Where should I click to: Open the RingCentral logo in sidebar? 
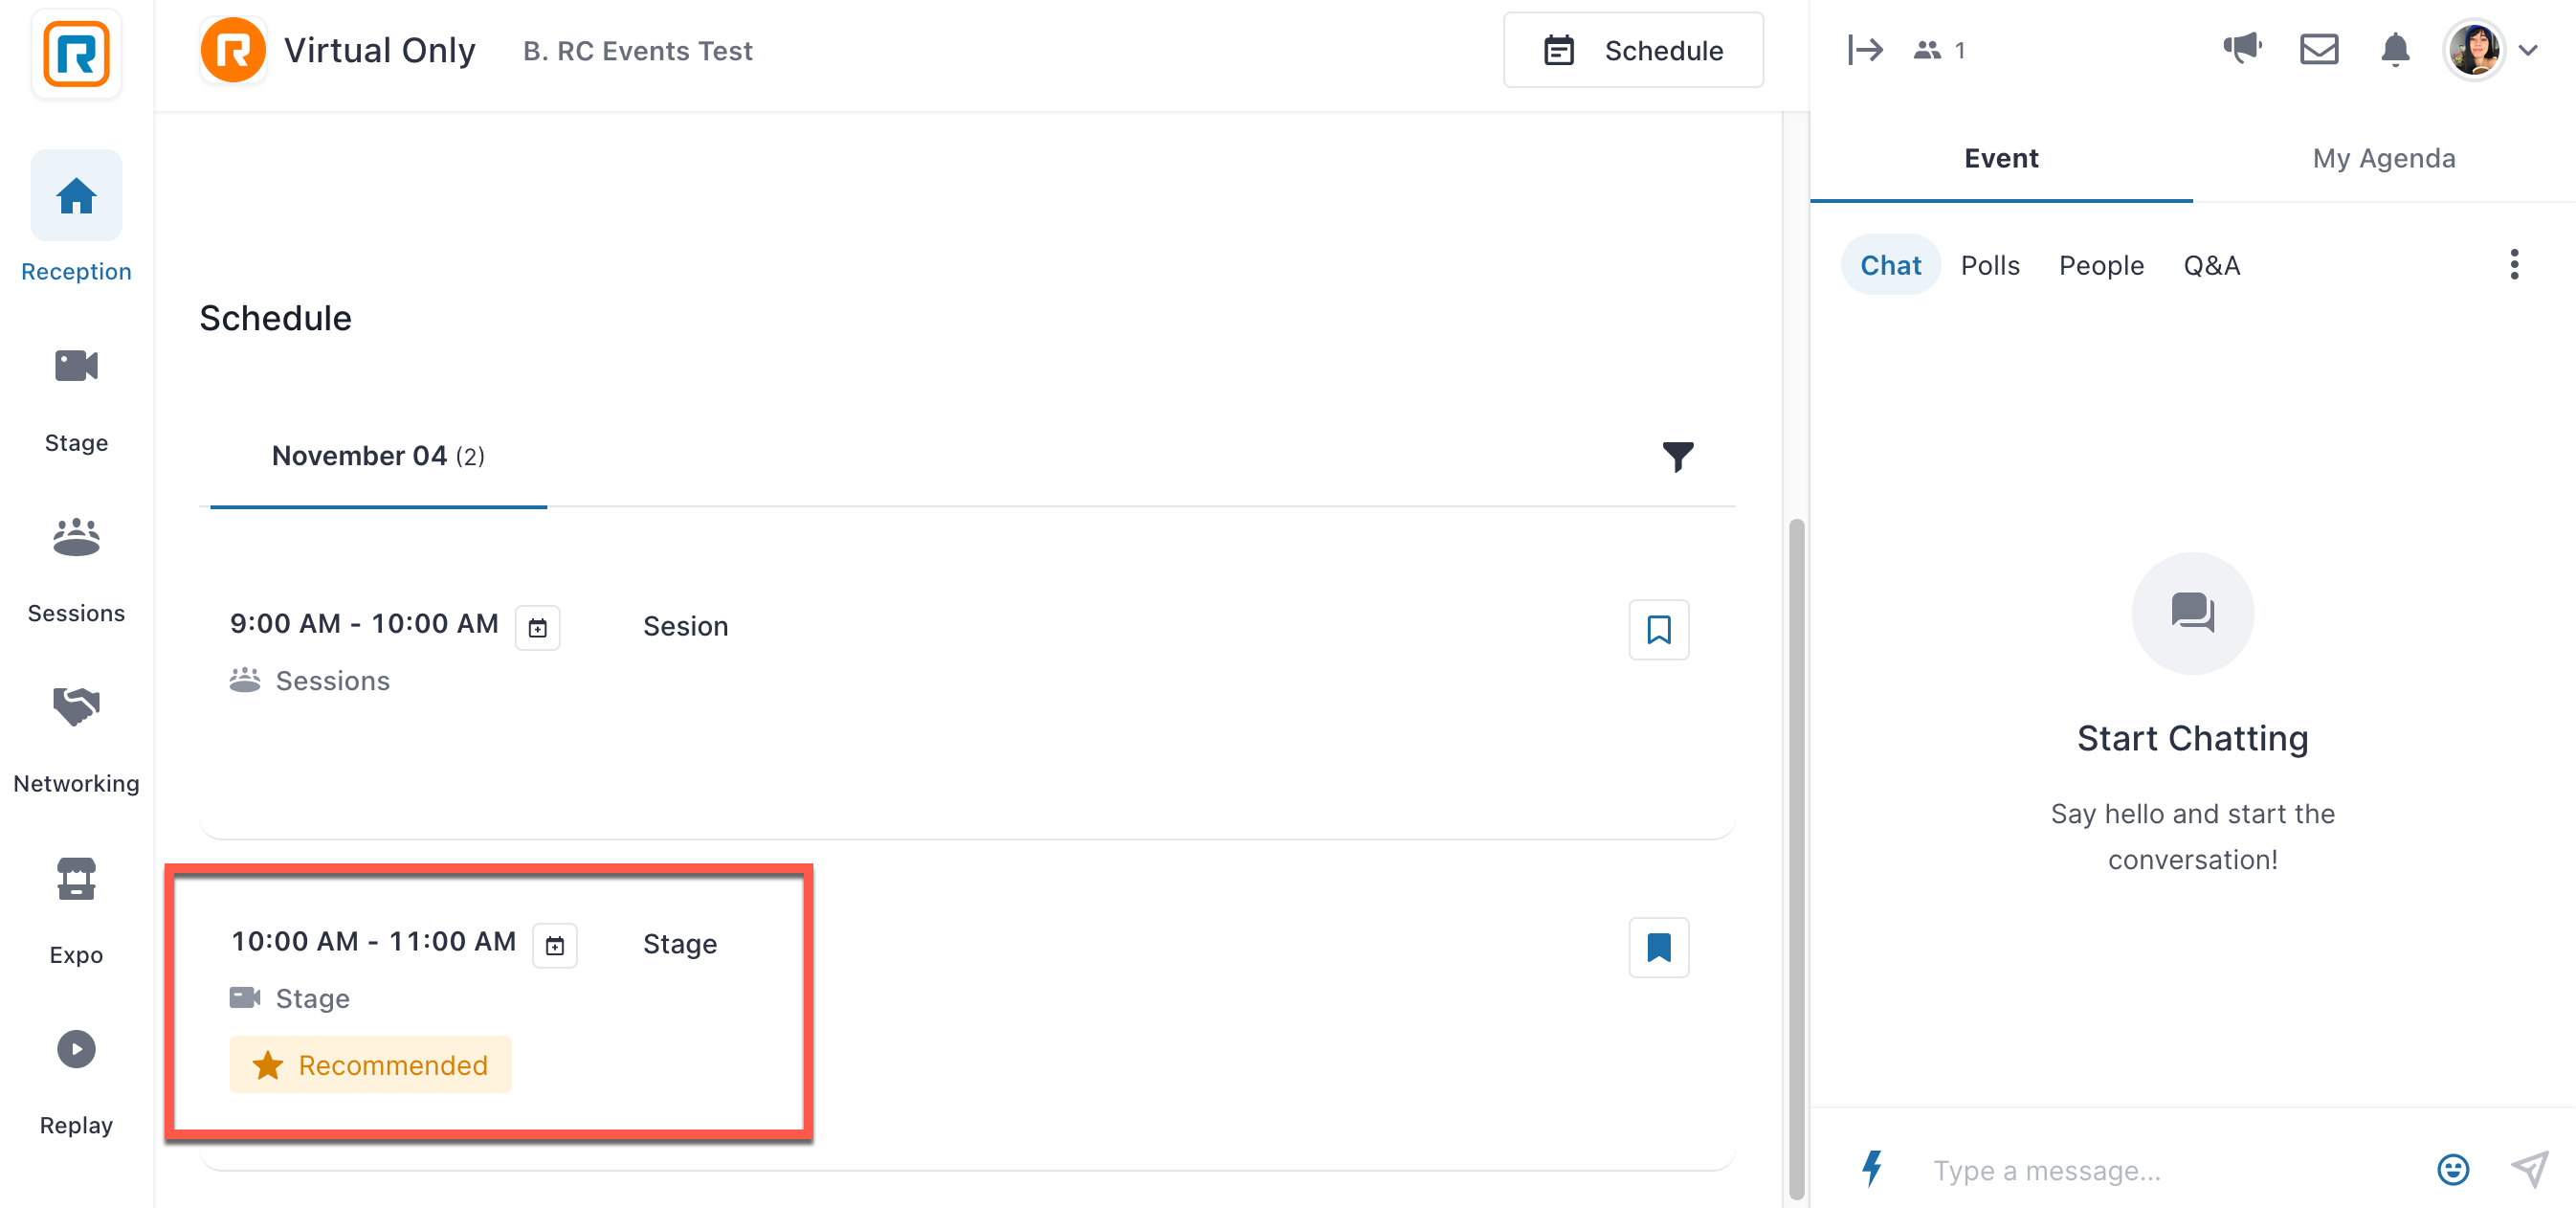tap(76, 54)
